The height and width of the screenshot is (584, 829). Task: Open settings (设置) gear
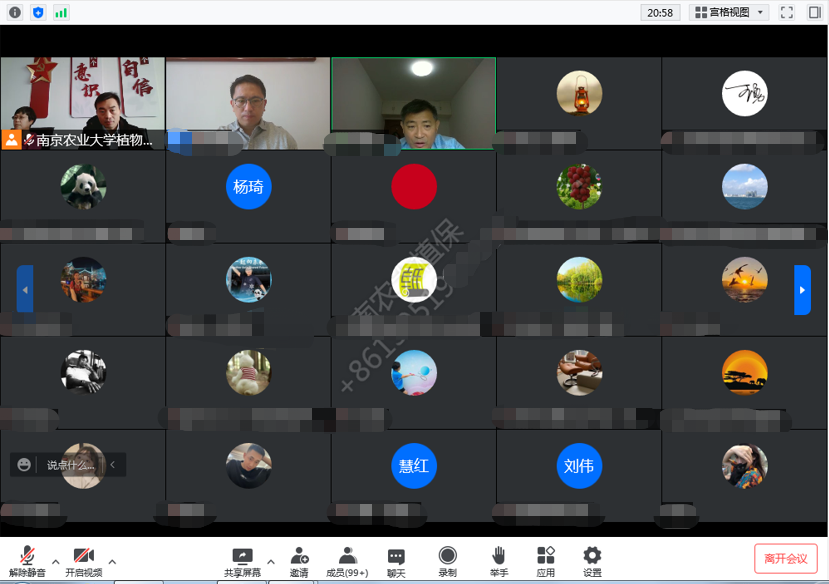pos(592,561)
